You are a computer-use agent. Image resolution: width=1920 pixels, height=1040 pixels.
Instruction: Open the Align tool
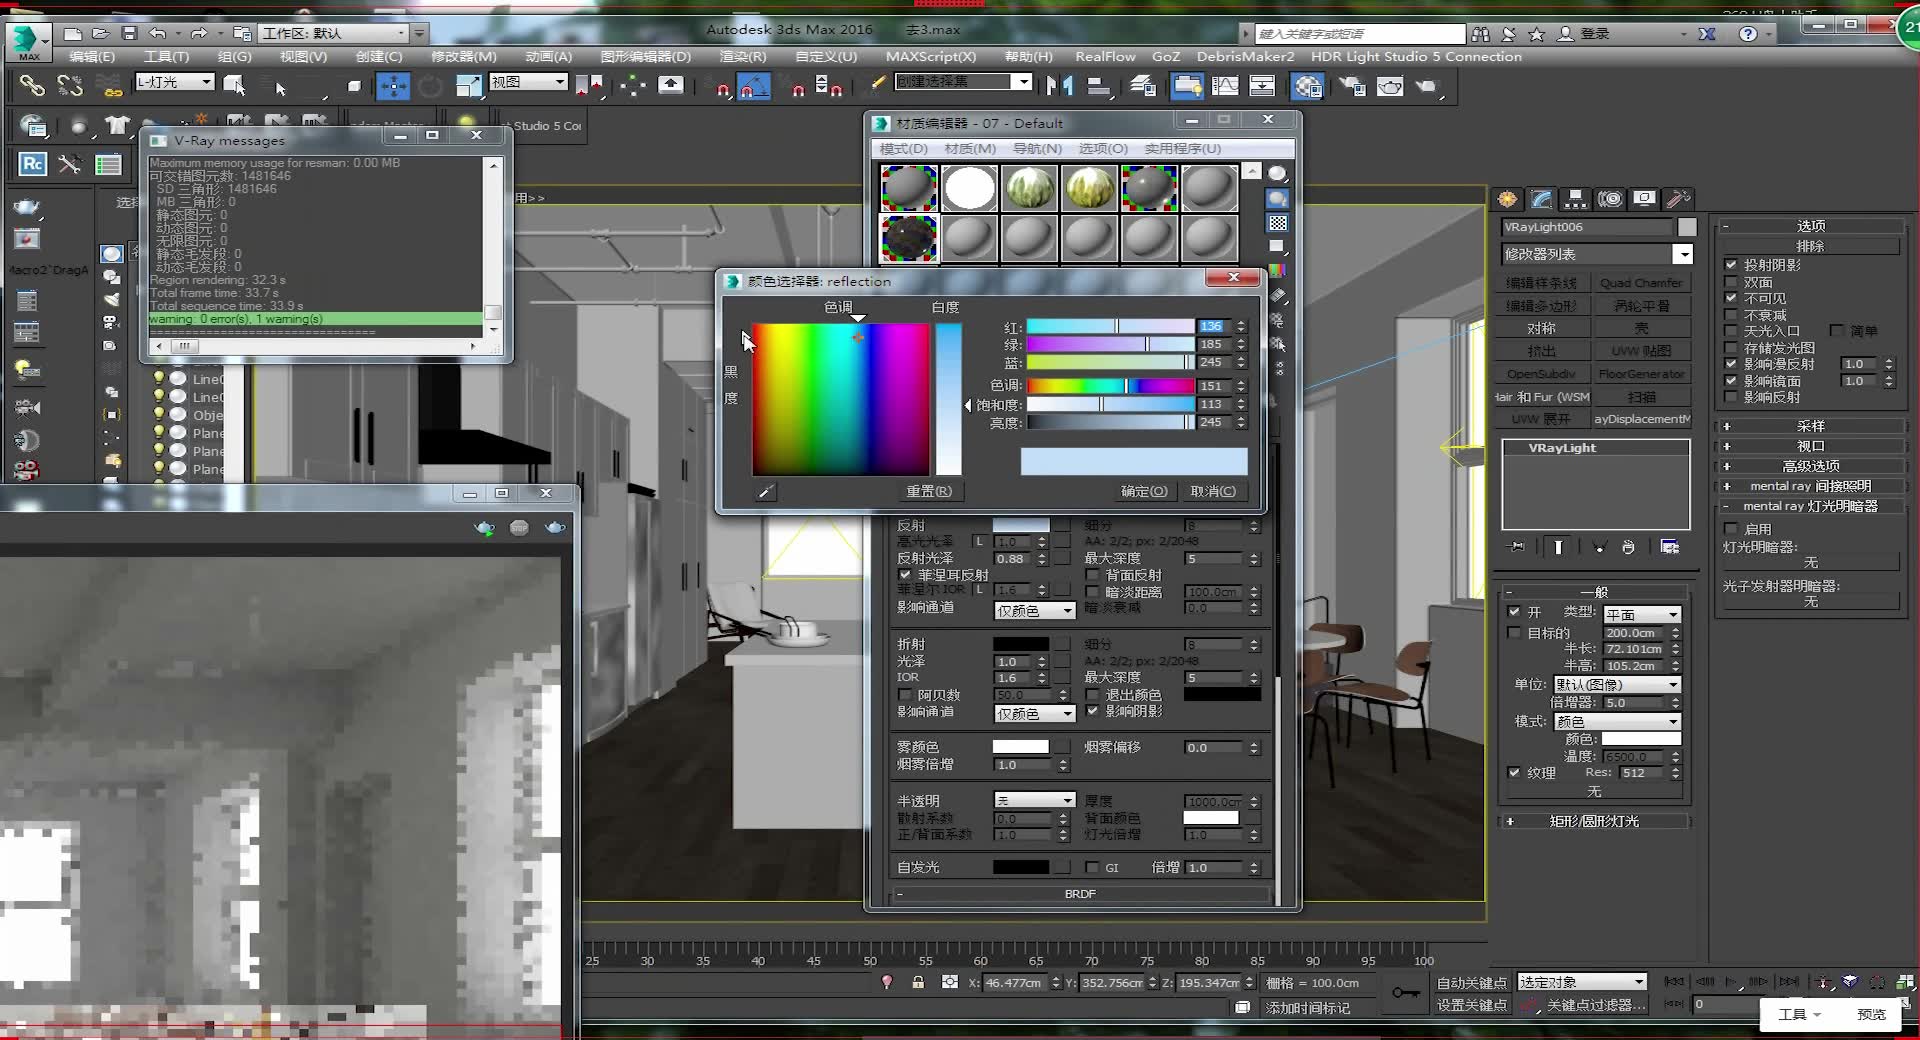pos(1098,86)
